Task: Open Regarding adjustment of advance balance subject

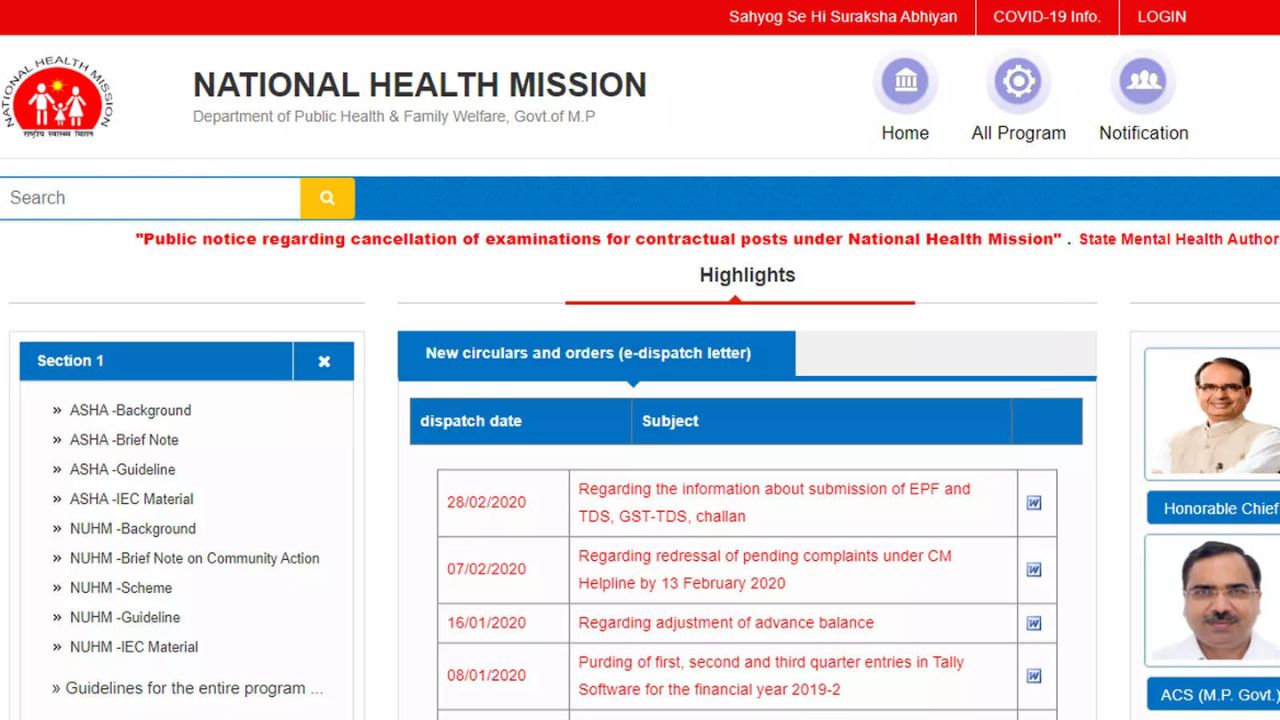Action: pos(726,623)
